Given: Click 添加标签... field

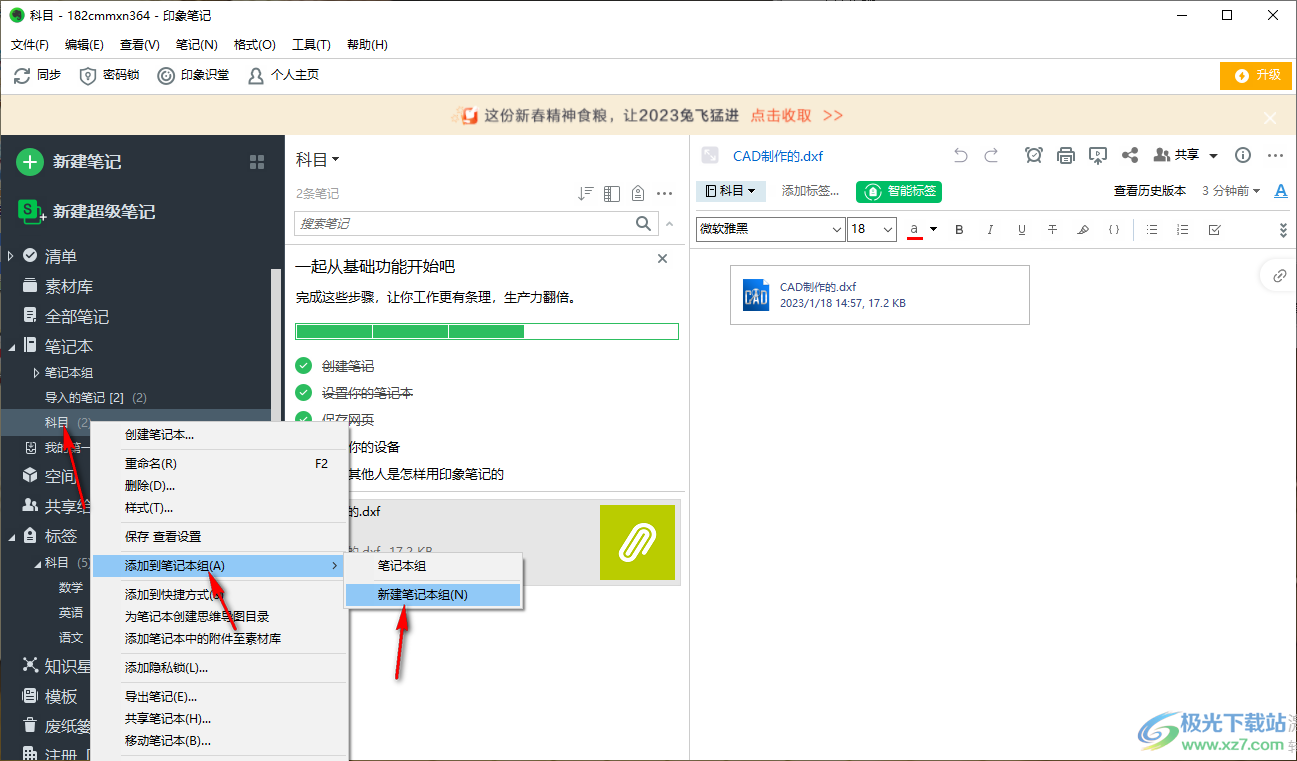Looking at the screenshot, I should point(810,191).
